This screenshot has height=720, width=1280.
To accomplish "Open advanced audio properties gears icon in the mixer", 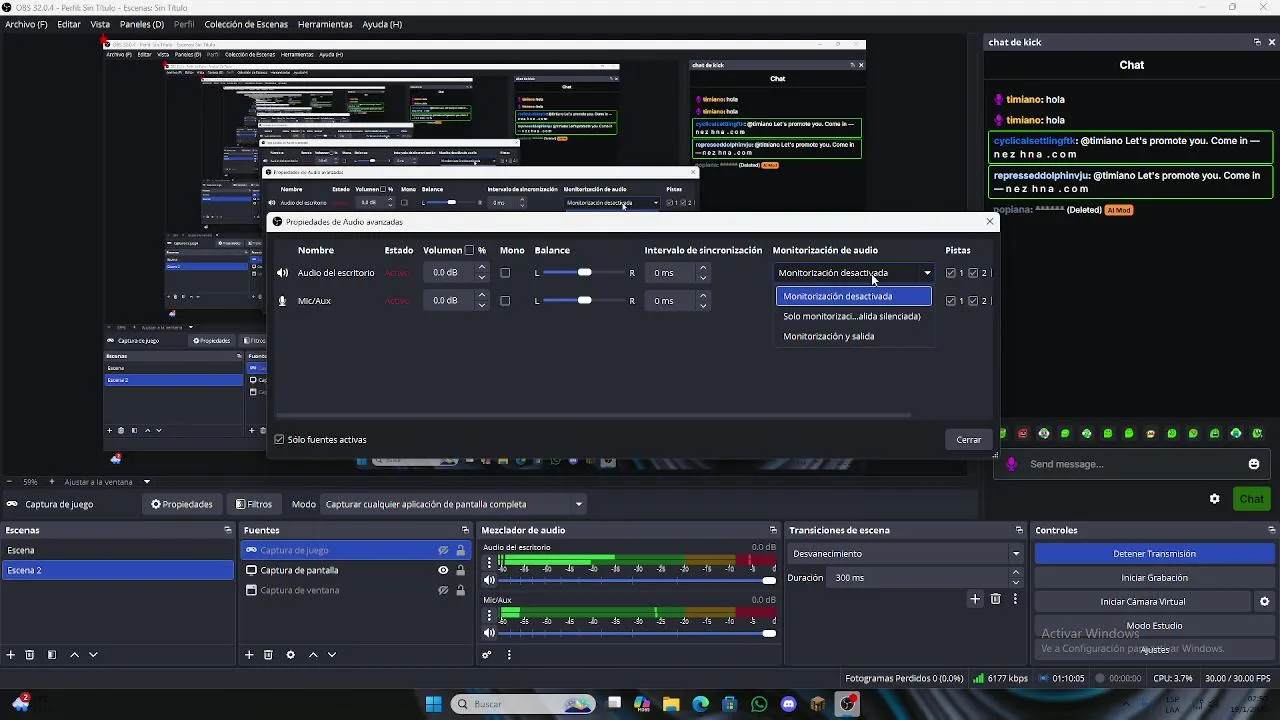I will pos(487,655).
